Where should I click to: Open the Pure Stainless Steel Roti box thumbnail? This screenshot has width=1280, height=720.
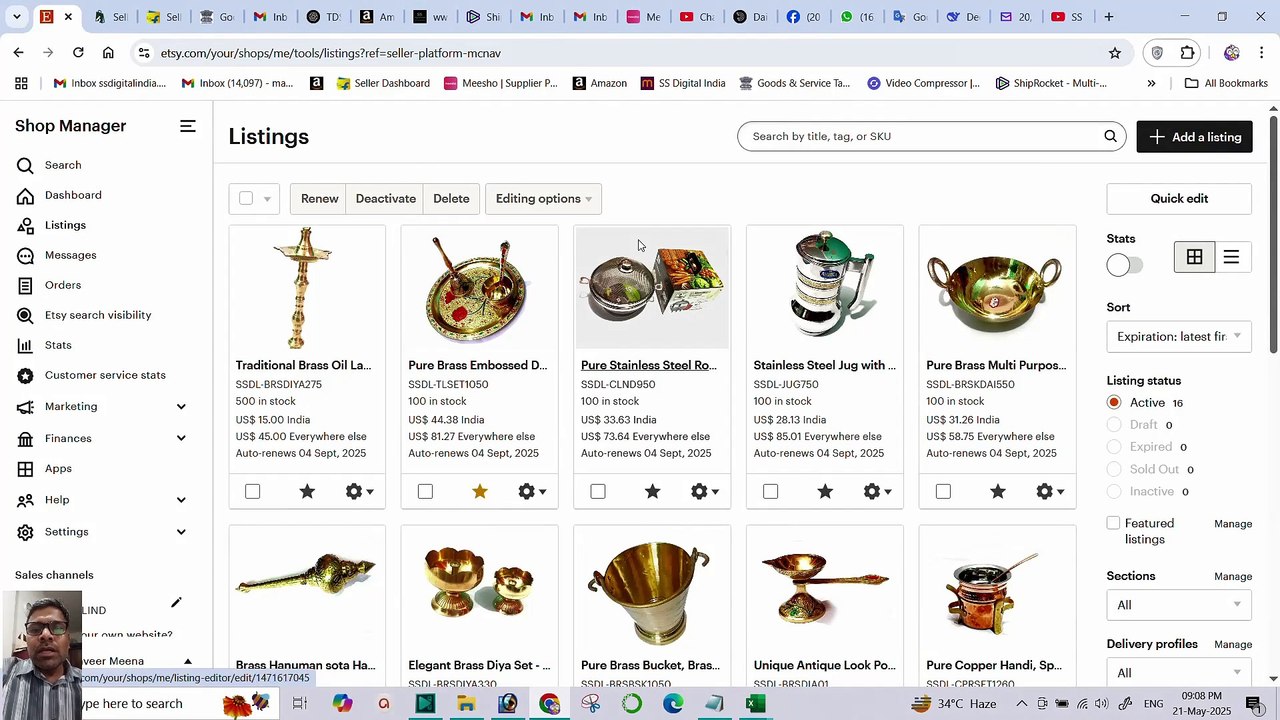pos(652,287)
